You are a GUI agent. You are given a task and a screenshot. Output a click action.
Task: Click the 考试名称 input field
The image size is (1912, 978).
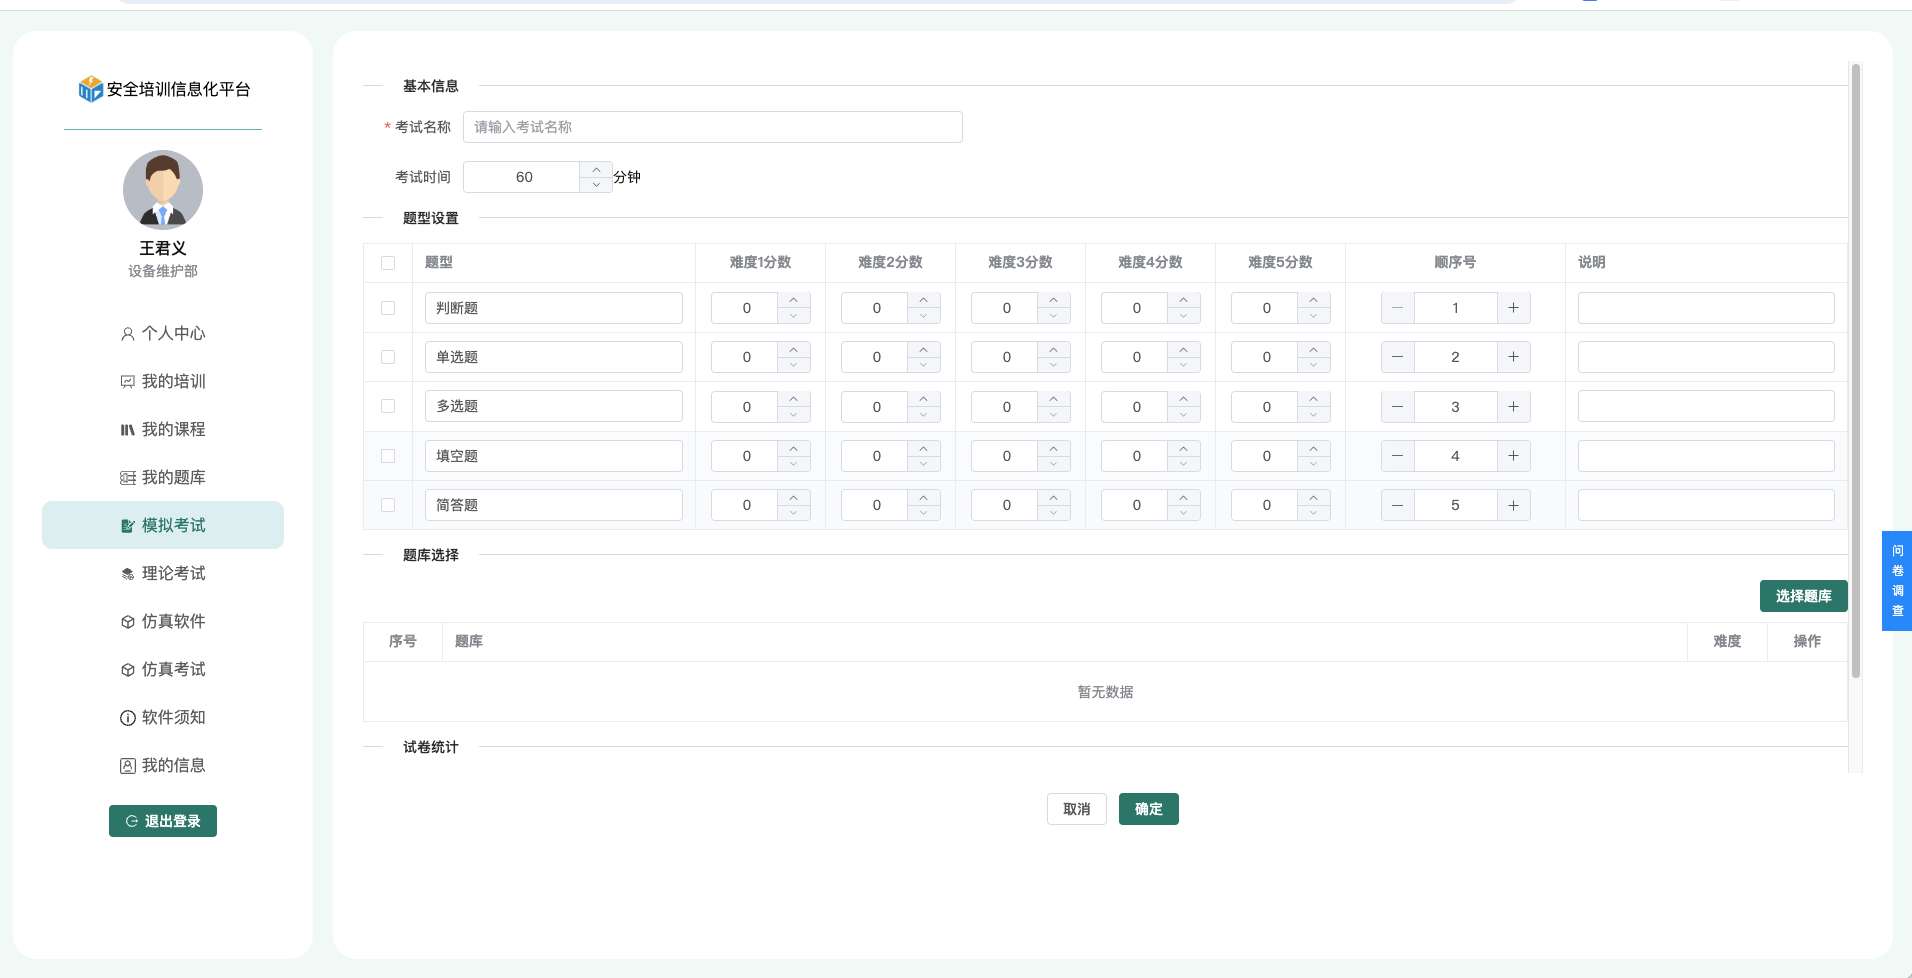tap(712, 127)
